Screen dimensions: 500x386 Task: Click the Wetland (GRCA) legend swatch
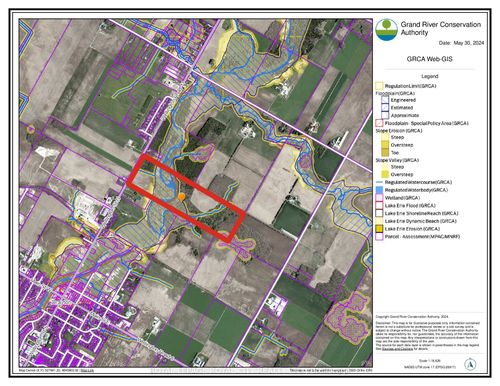click(x=380, y=198)
